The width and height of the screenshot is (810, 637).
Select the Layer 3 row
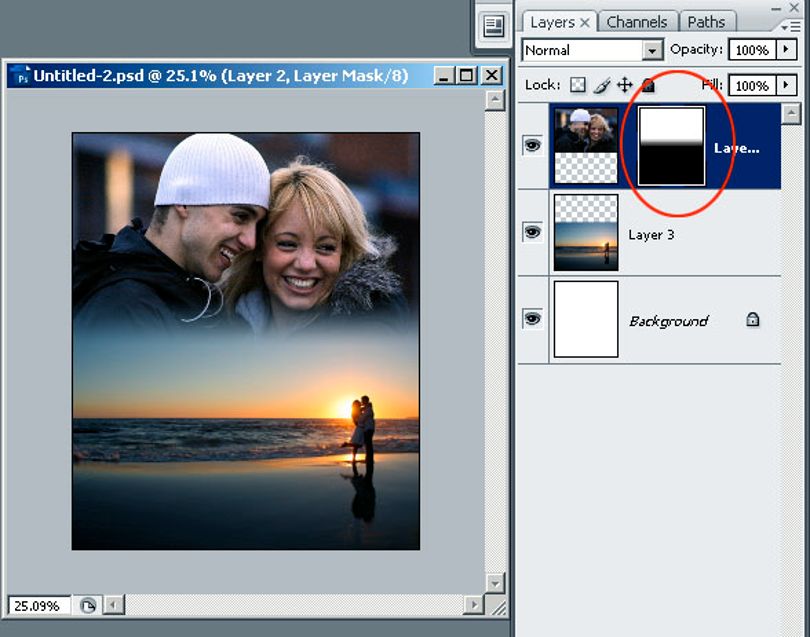665,232
